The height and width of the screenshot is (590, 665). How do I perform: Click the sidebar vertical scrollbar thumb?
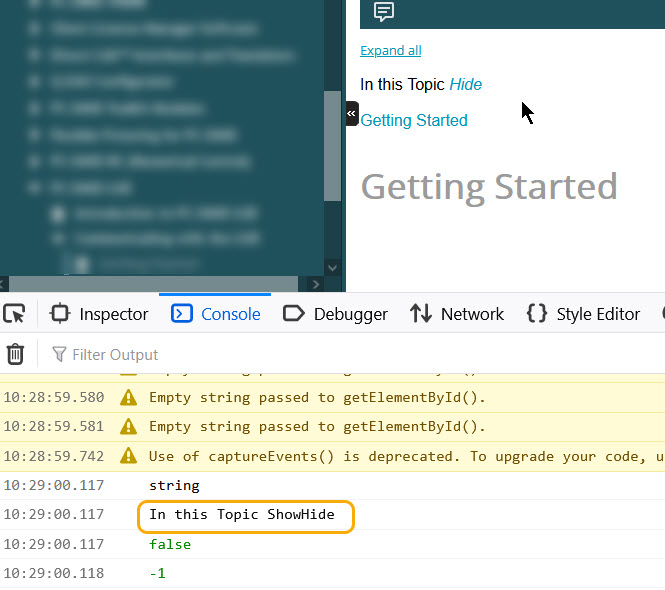[332, 145]
